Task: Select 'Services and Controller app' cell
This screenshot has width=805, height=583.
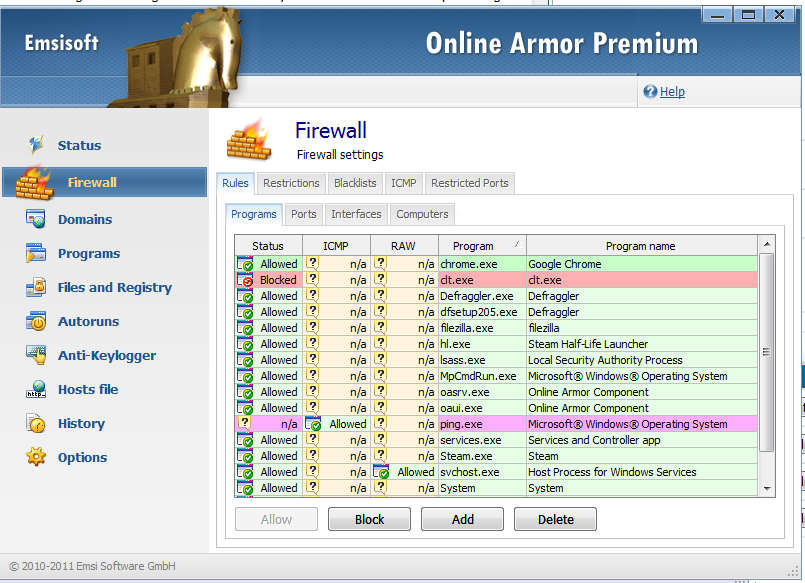Action: coord(642,440)
